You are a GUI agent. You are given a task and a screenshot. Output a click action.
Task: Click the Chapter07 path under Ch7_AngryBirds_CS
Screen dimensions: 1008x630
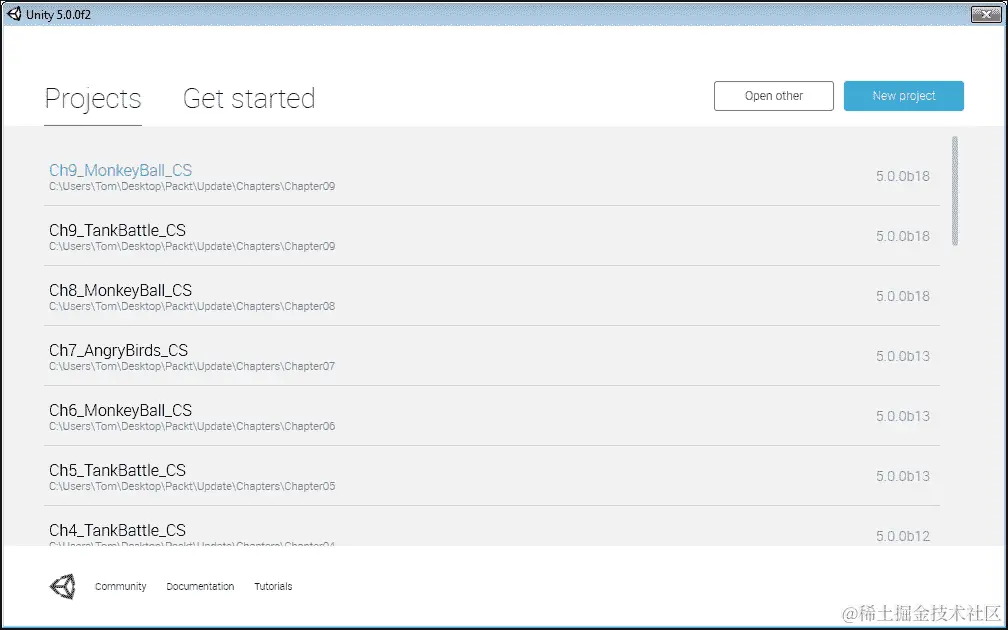(192, 366)
